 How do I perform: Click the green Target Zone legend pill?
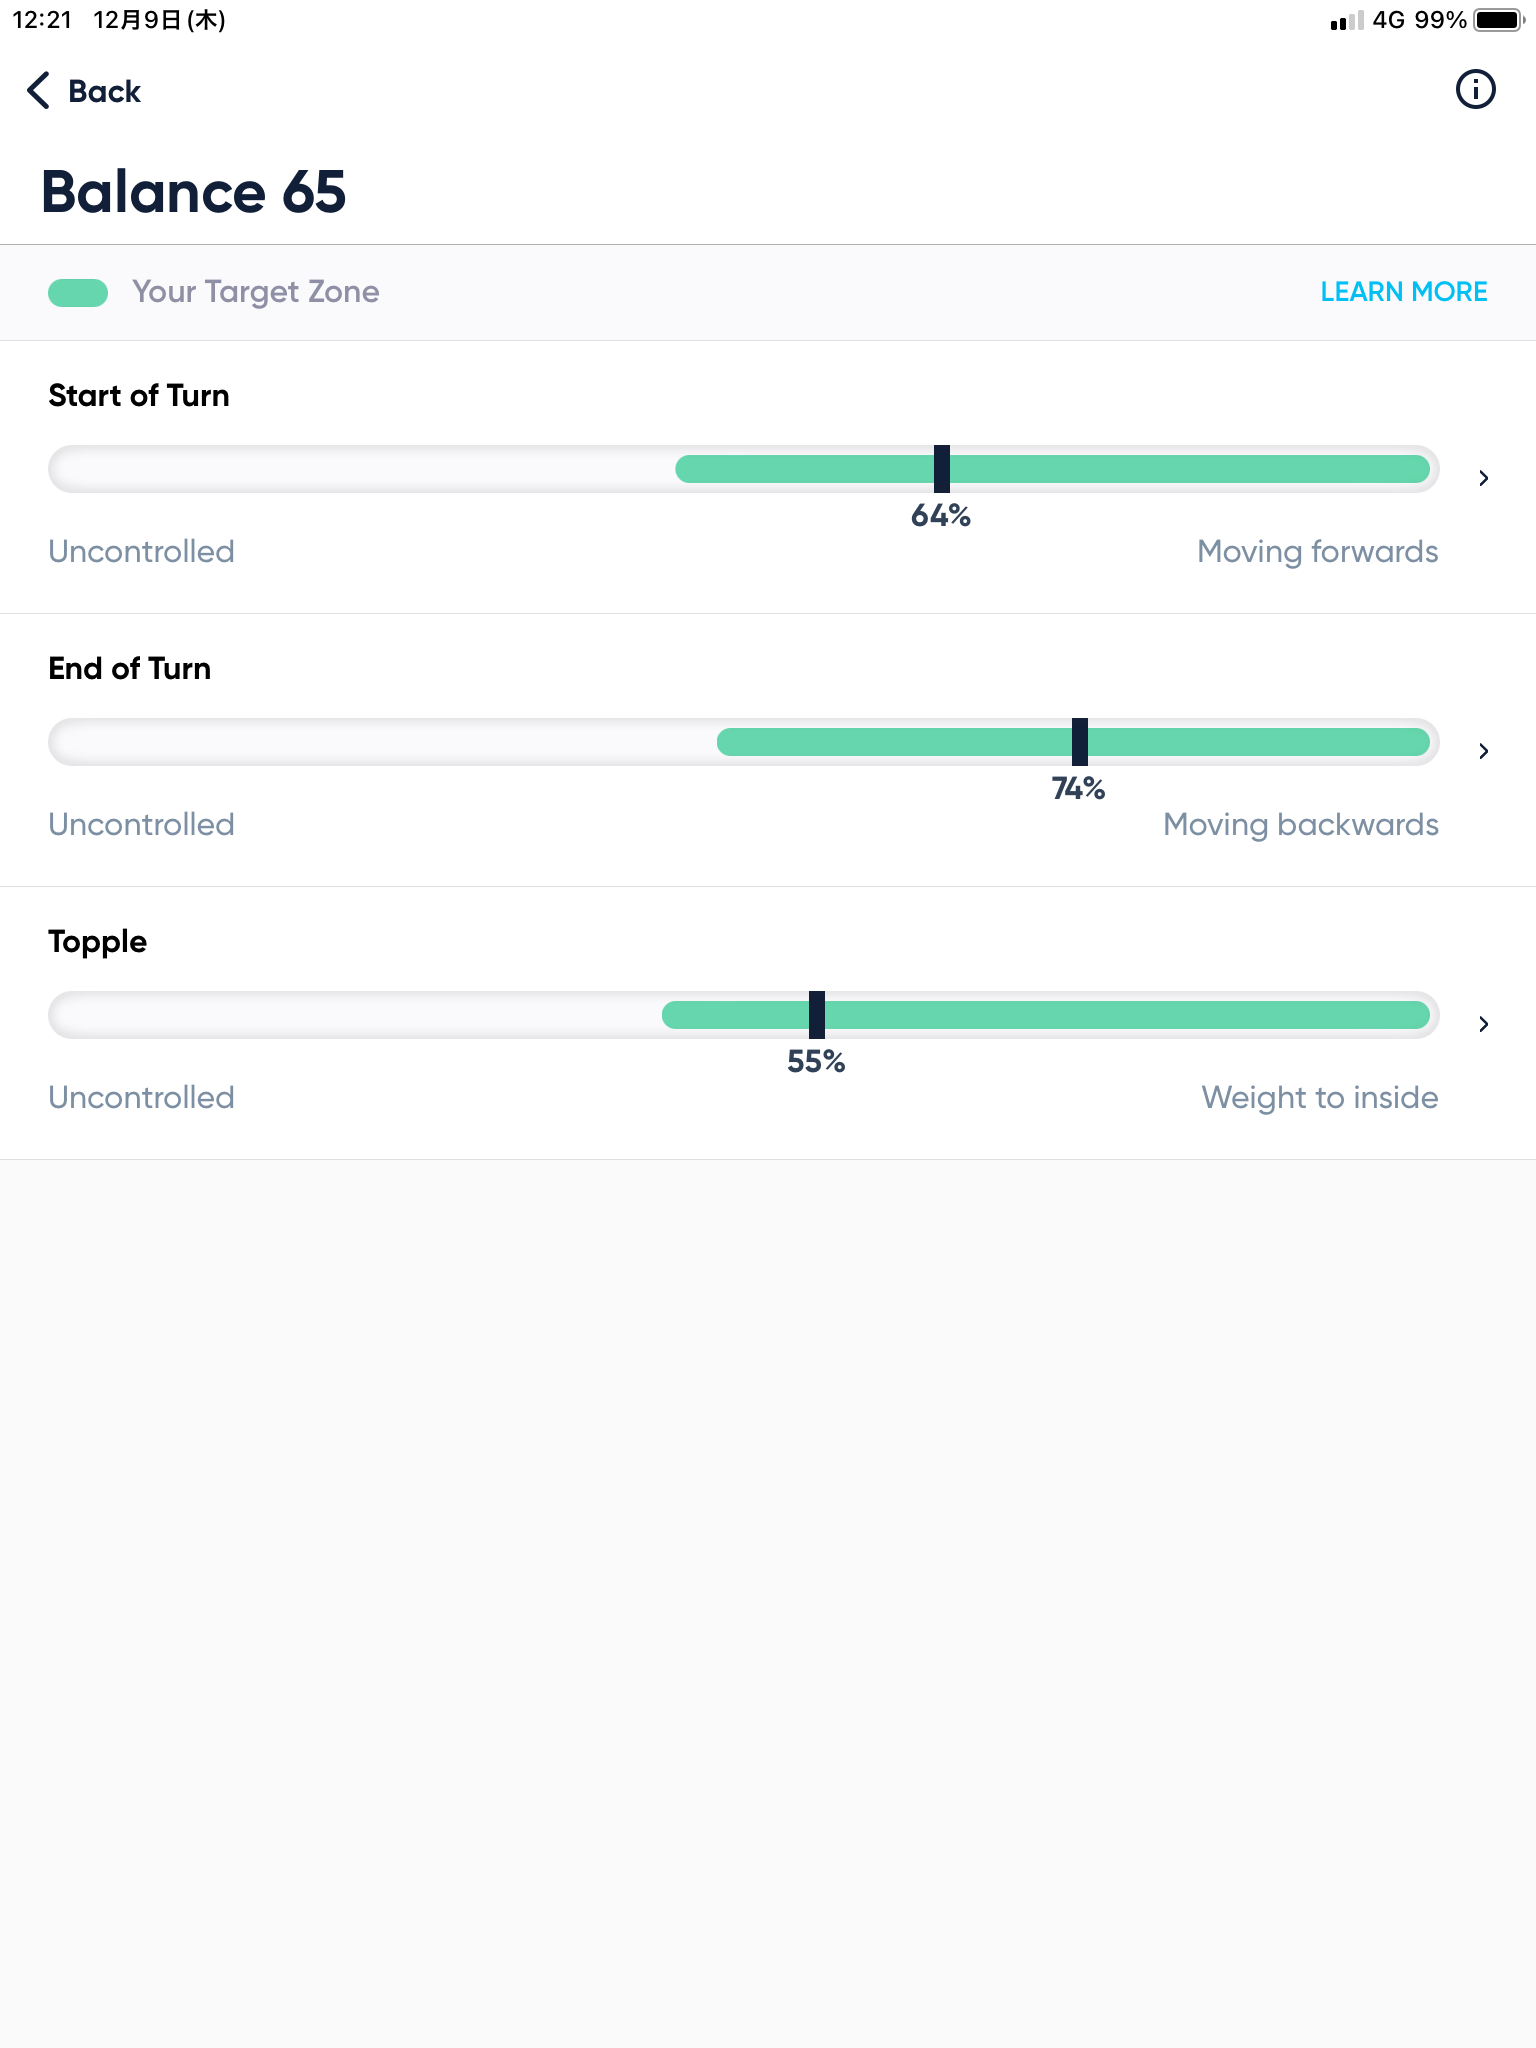pos(78,292)
